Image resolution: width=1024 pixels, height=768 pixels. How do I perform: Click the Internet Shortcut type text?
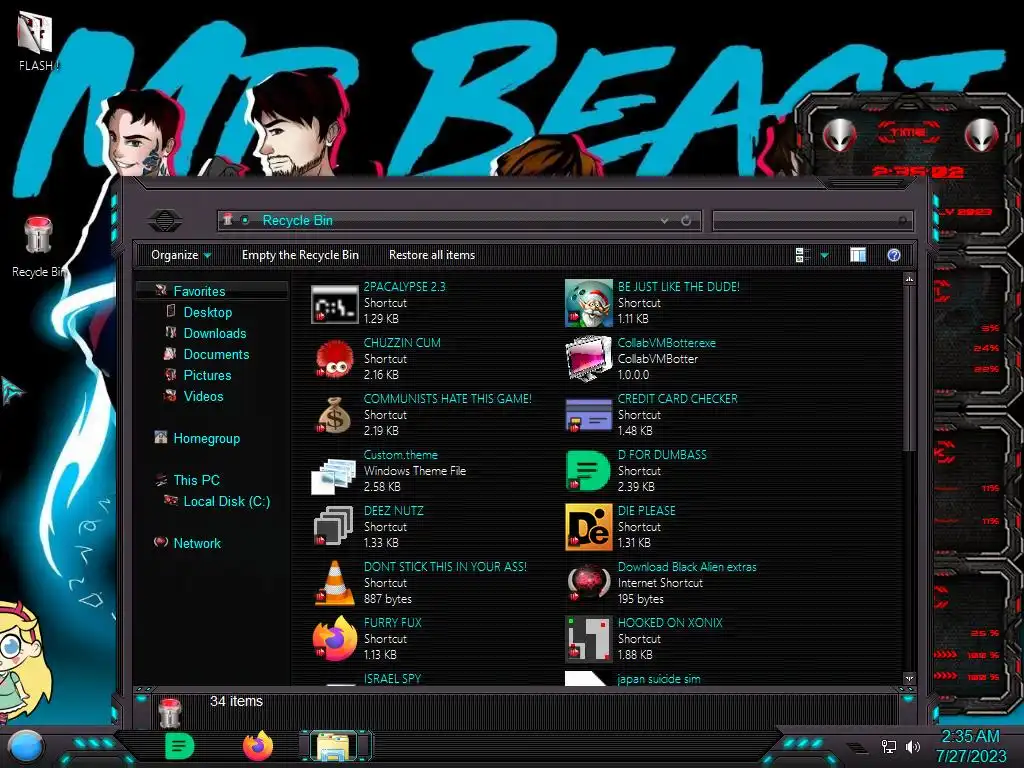660,583
